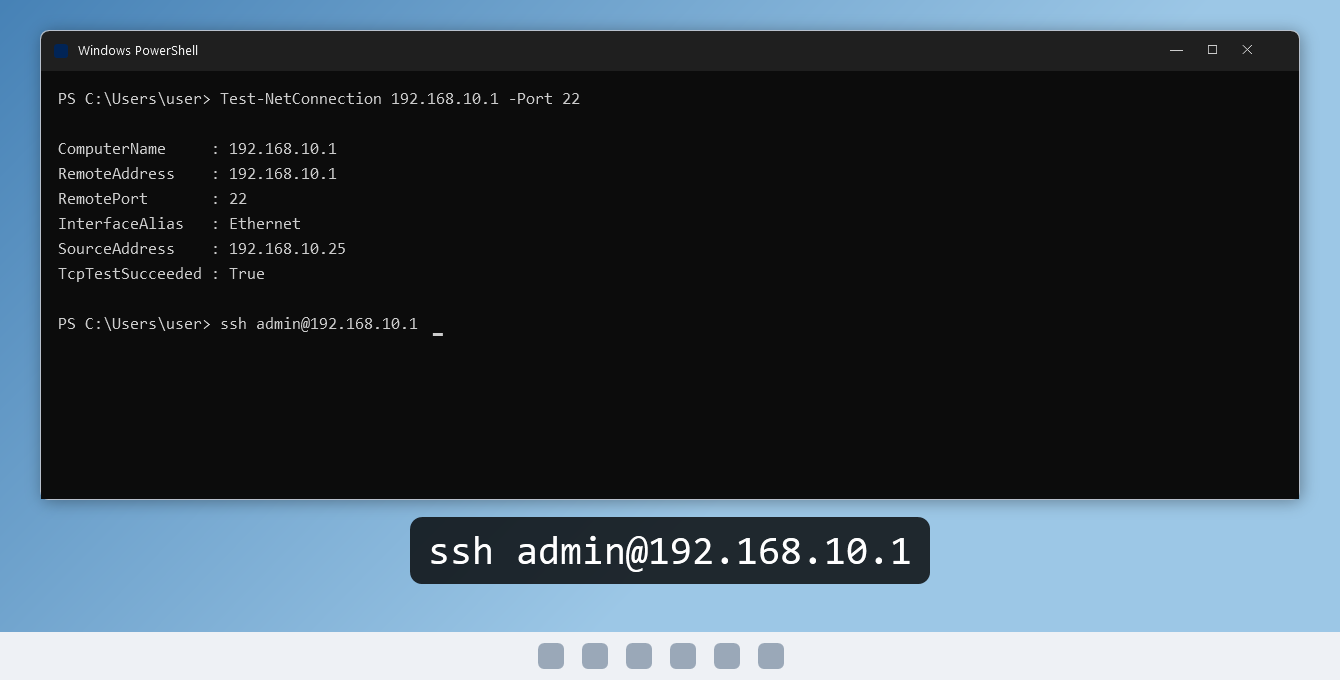Viewport: 1340px width, 680px height.
Task: Maximize the Windows PowerShell window
Action: [1212, 50]
